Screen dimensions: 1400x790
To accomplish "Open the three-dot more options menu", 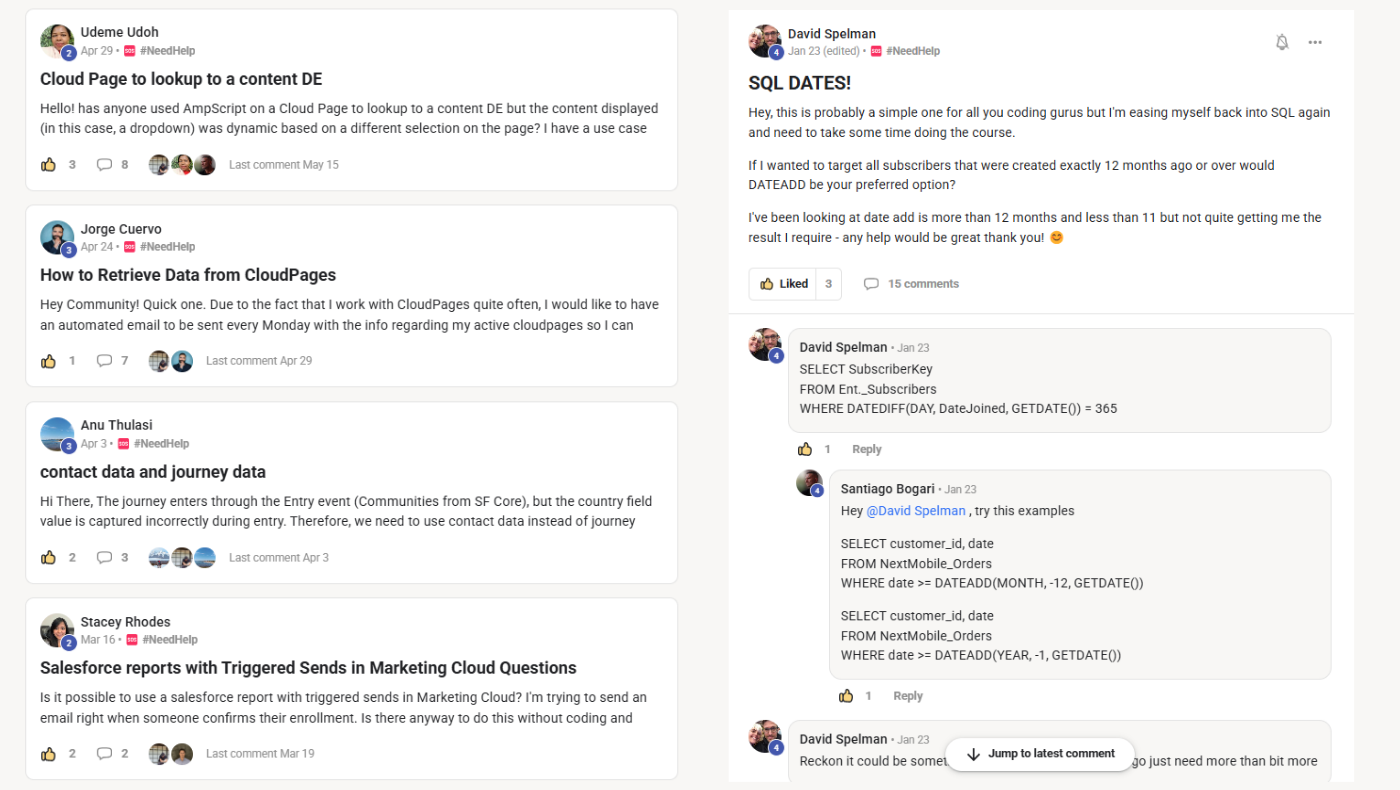I will [x=1315, y=42].
